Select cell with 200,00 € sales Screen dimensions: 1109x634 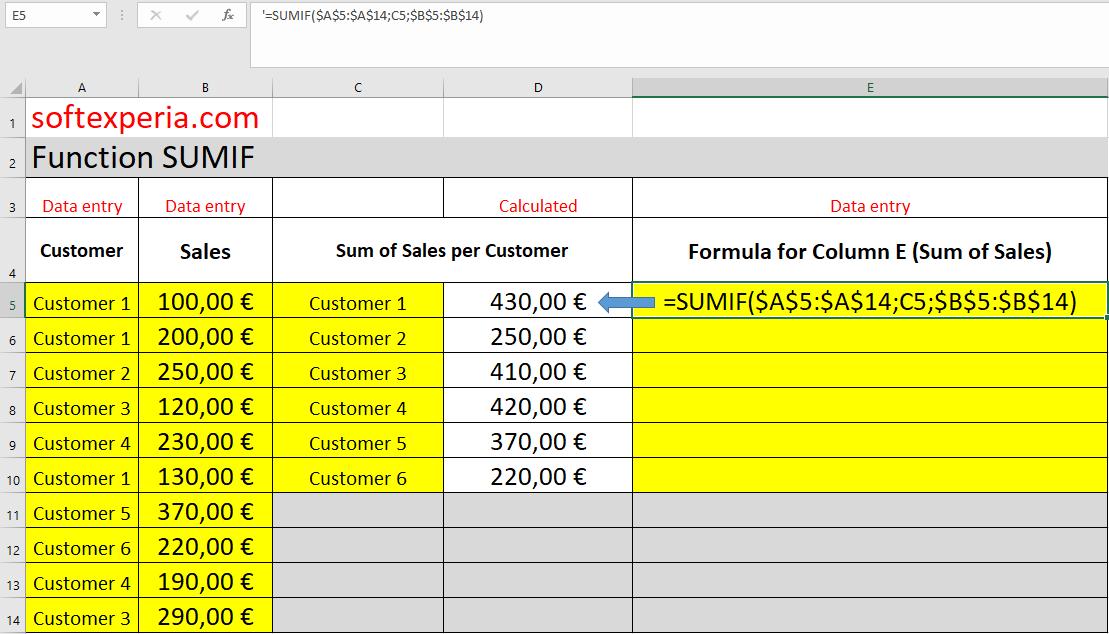205,336
